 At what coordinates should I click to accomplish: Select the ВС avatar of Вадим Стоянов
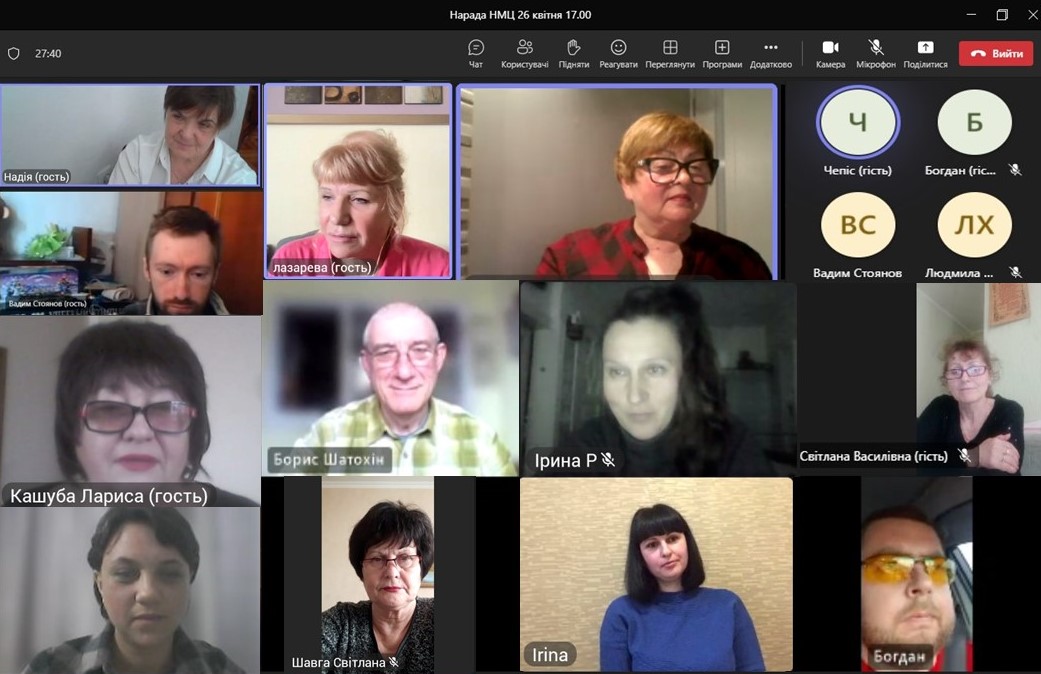pos(858,225)
